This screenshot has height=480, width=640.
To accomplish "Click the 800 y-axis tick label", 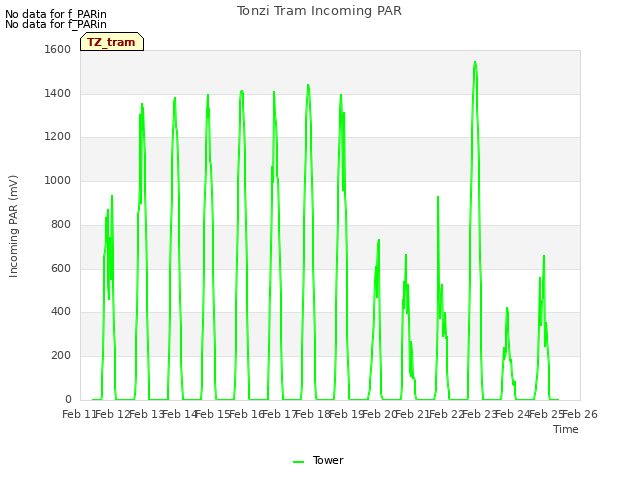I will pos(61,224).
